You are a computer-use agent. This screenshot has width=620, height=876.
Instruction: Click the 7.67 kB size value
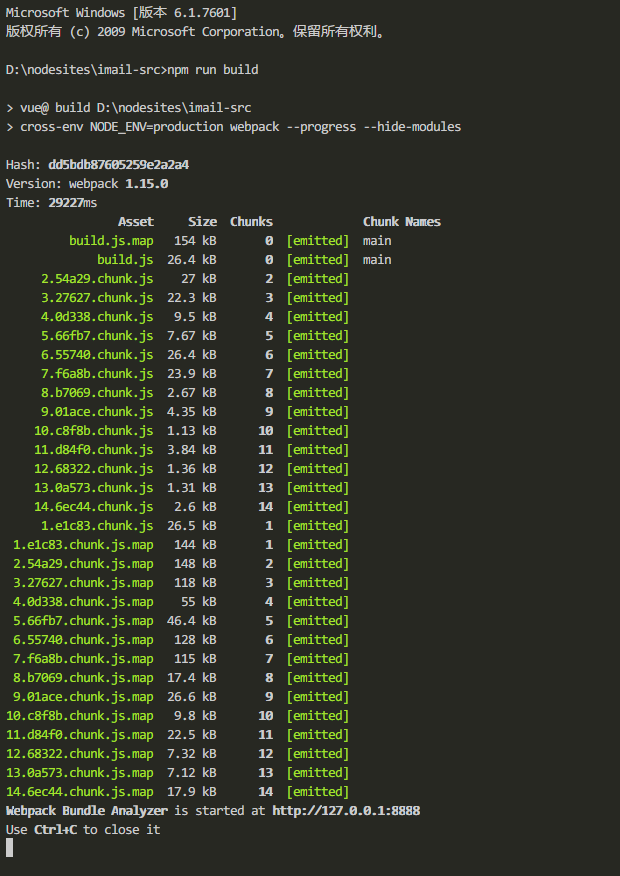(192, 336)
